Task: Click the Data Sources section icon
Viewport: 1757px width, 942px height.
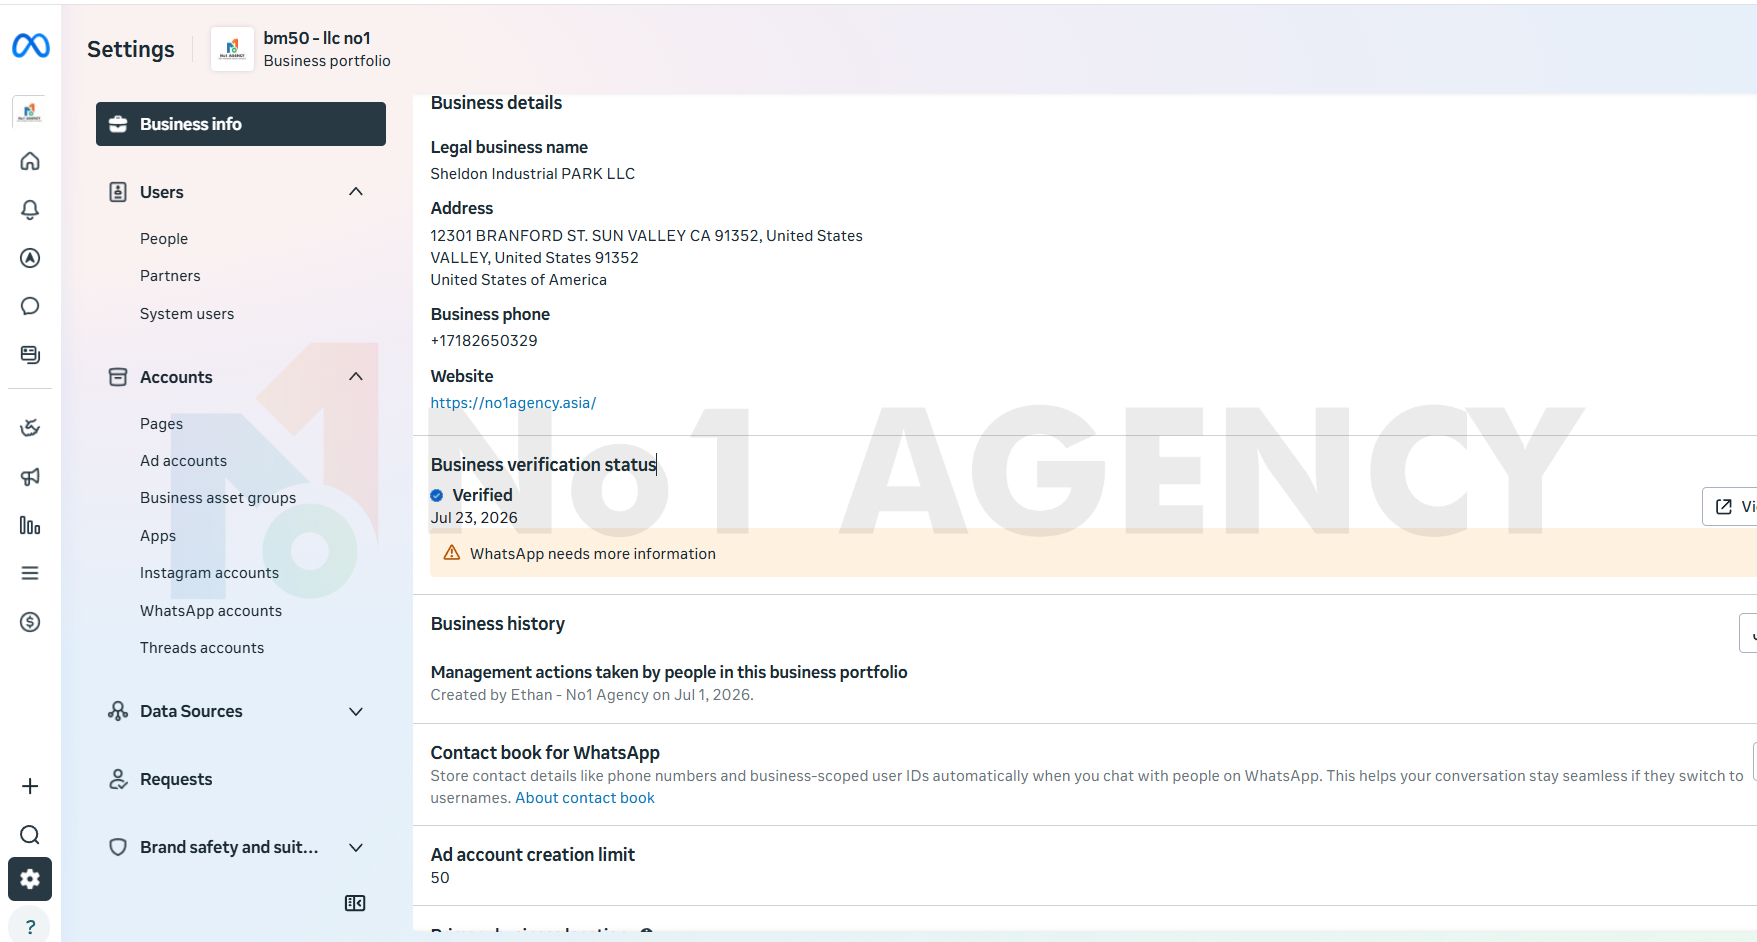Action: (118, 711)
